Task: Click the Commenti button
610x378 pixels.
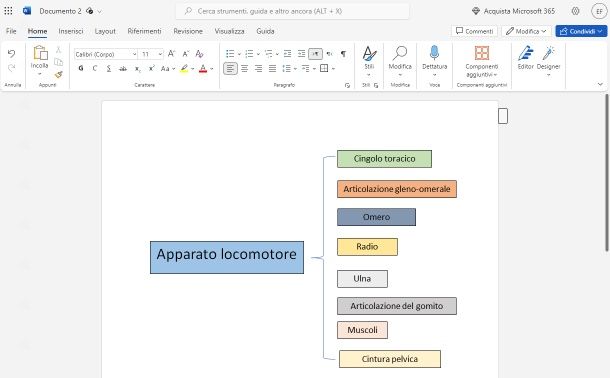Action: coord(475,31)
